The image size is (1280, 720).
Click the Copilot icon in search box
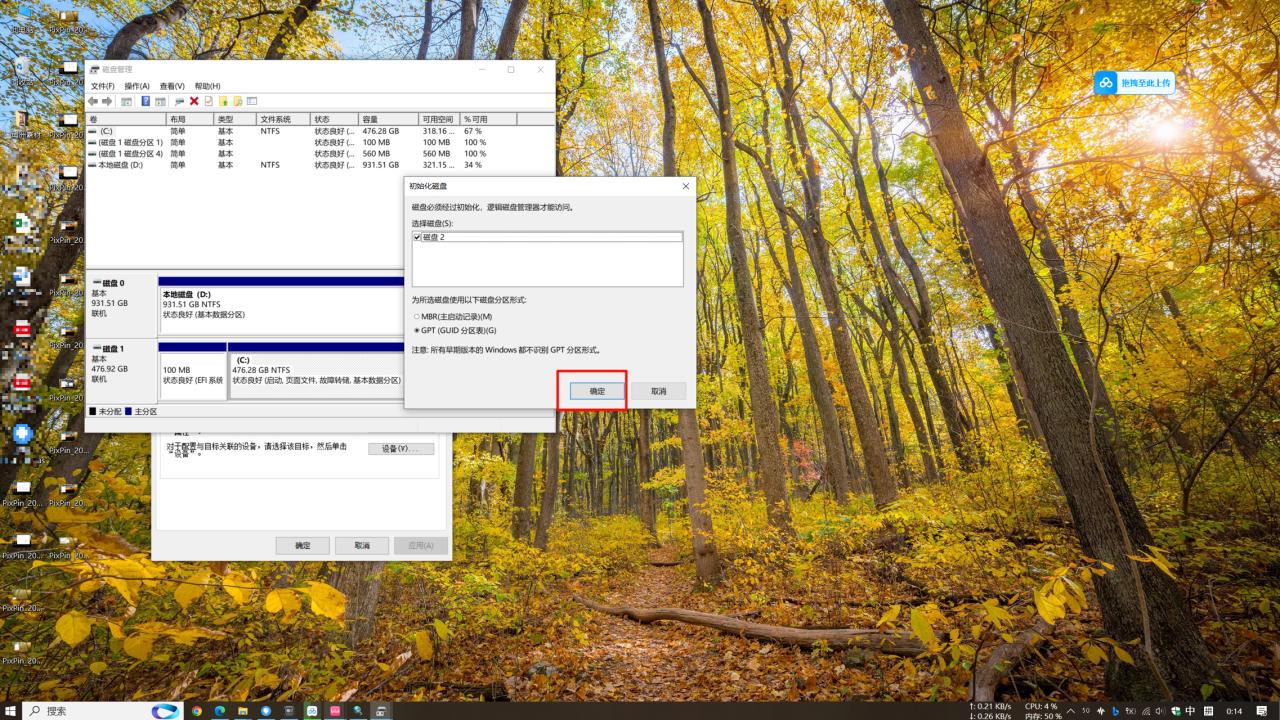tap(166, 711)
